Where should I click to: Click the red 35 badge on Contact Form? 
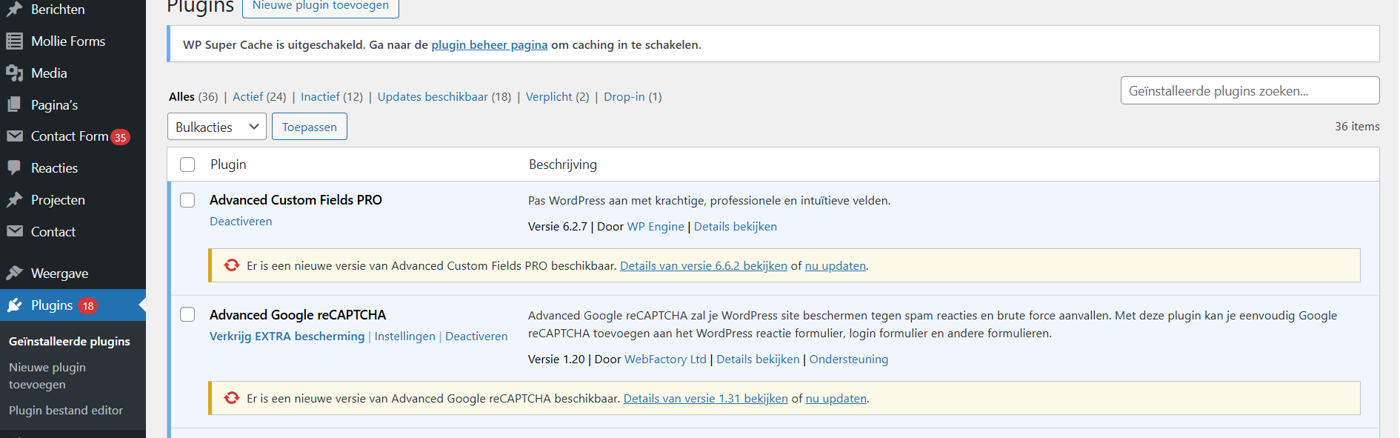tap(120, 137)
